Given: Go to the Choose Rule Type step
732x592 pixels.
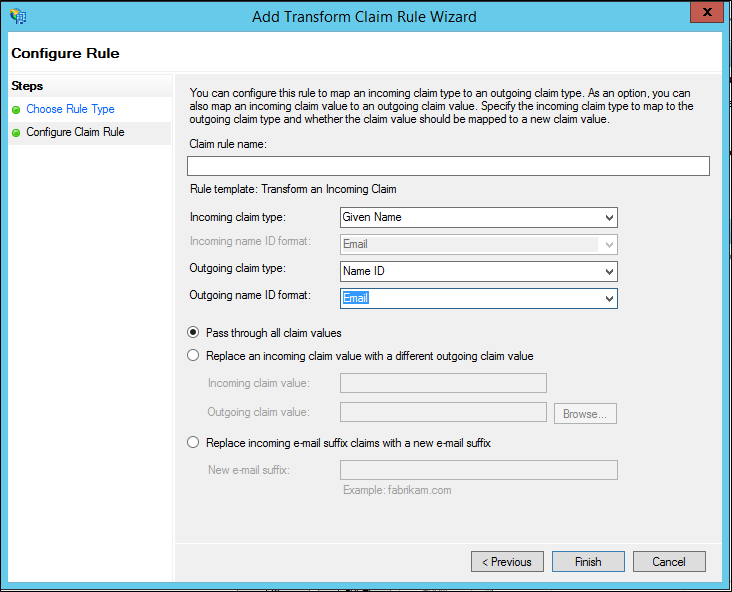Looking at the screenshot, I should tap(70, 109).
